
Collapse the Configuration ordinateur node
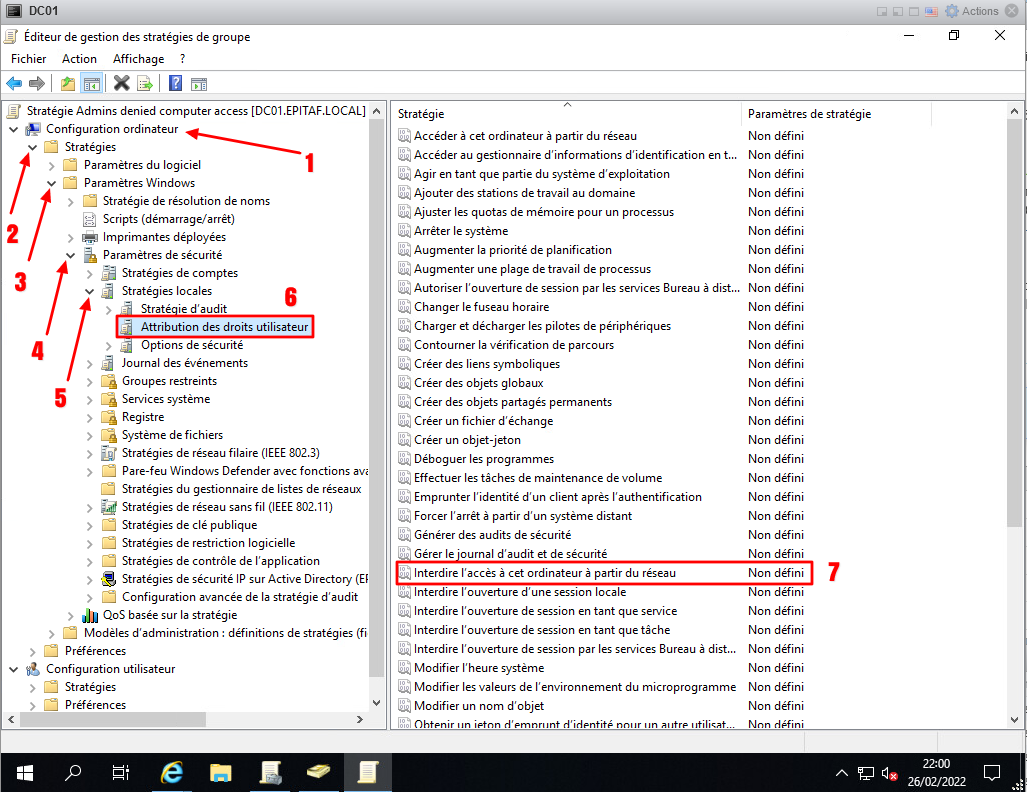[14, 130]
